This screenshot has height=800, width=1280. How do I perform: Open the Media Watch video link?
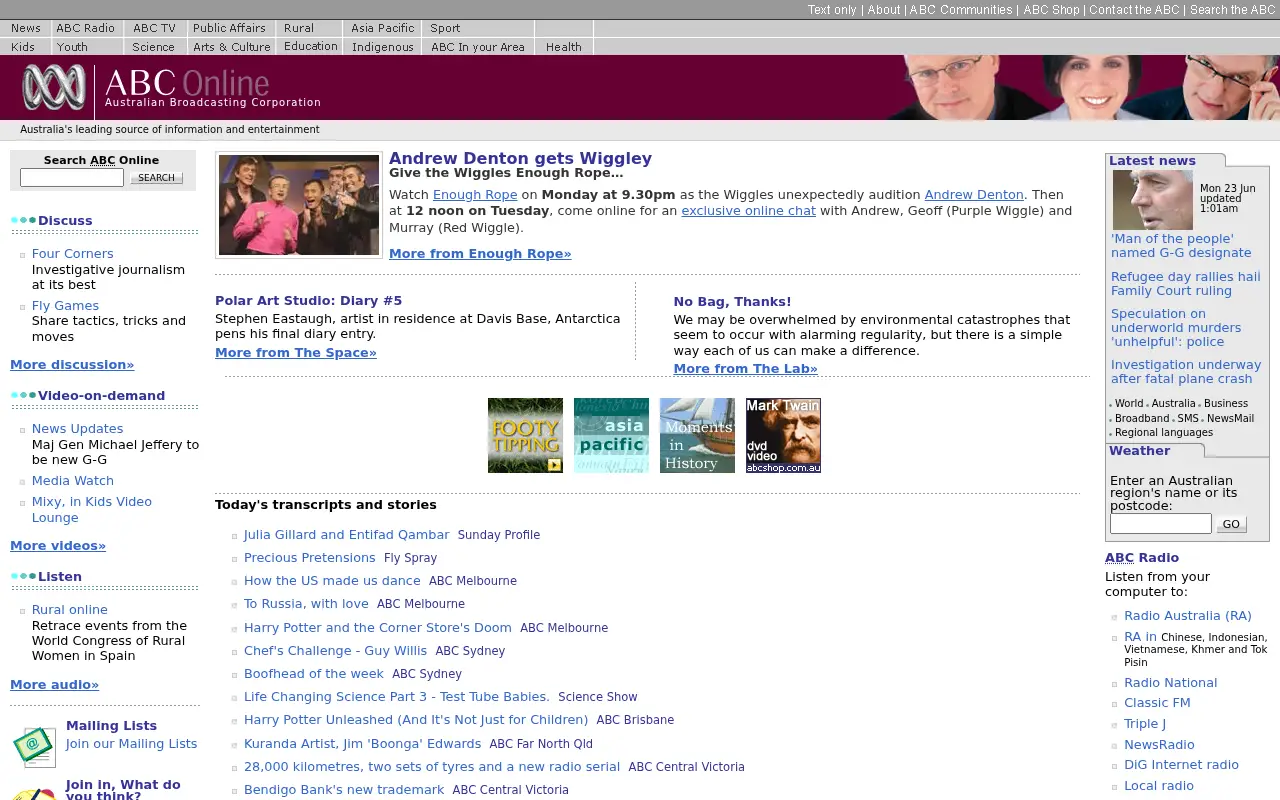click(x=73, y=481)
